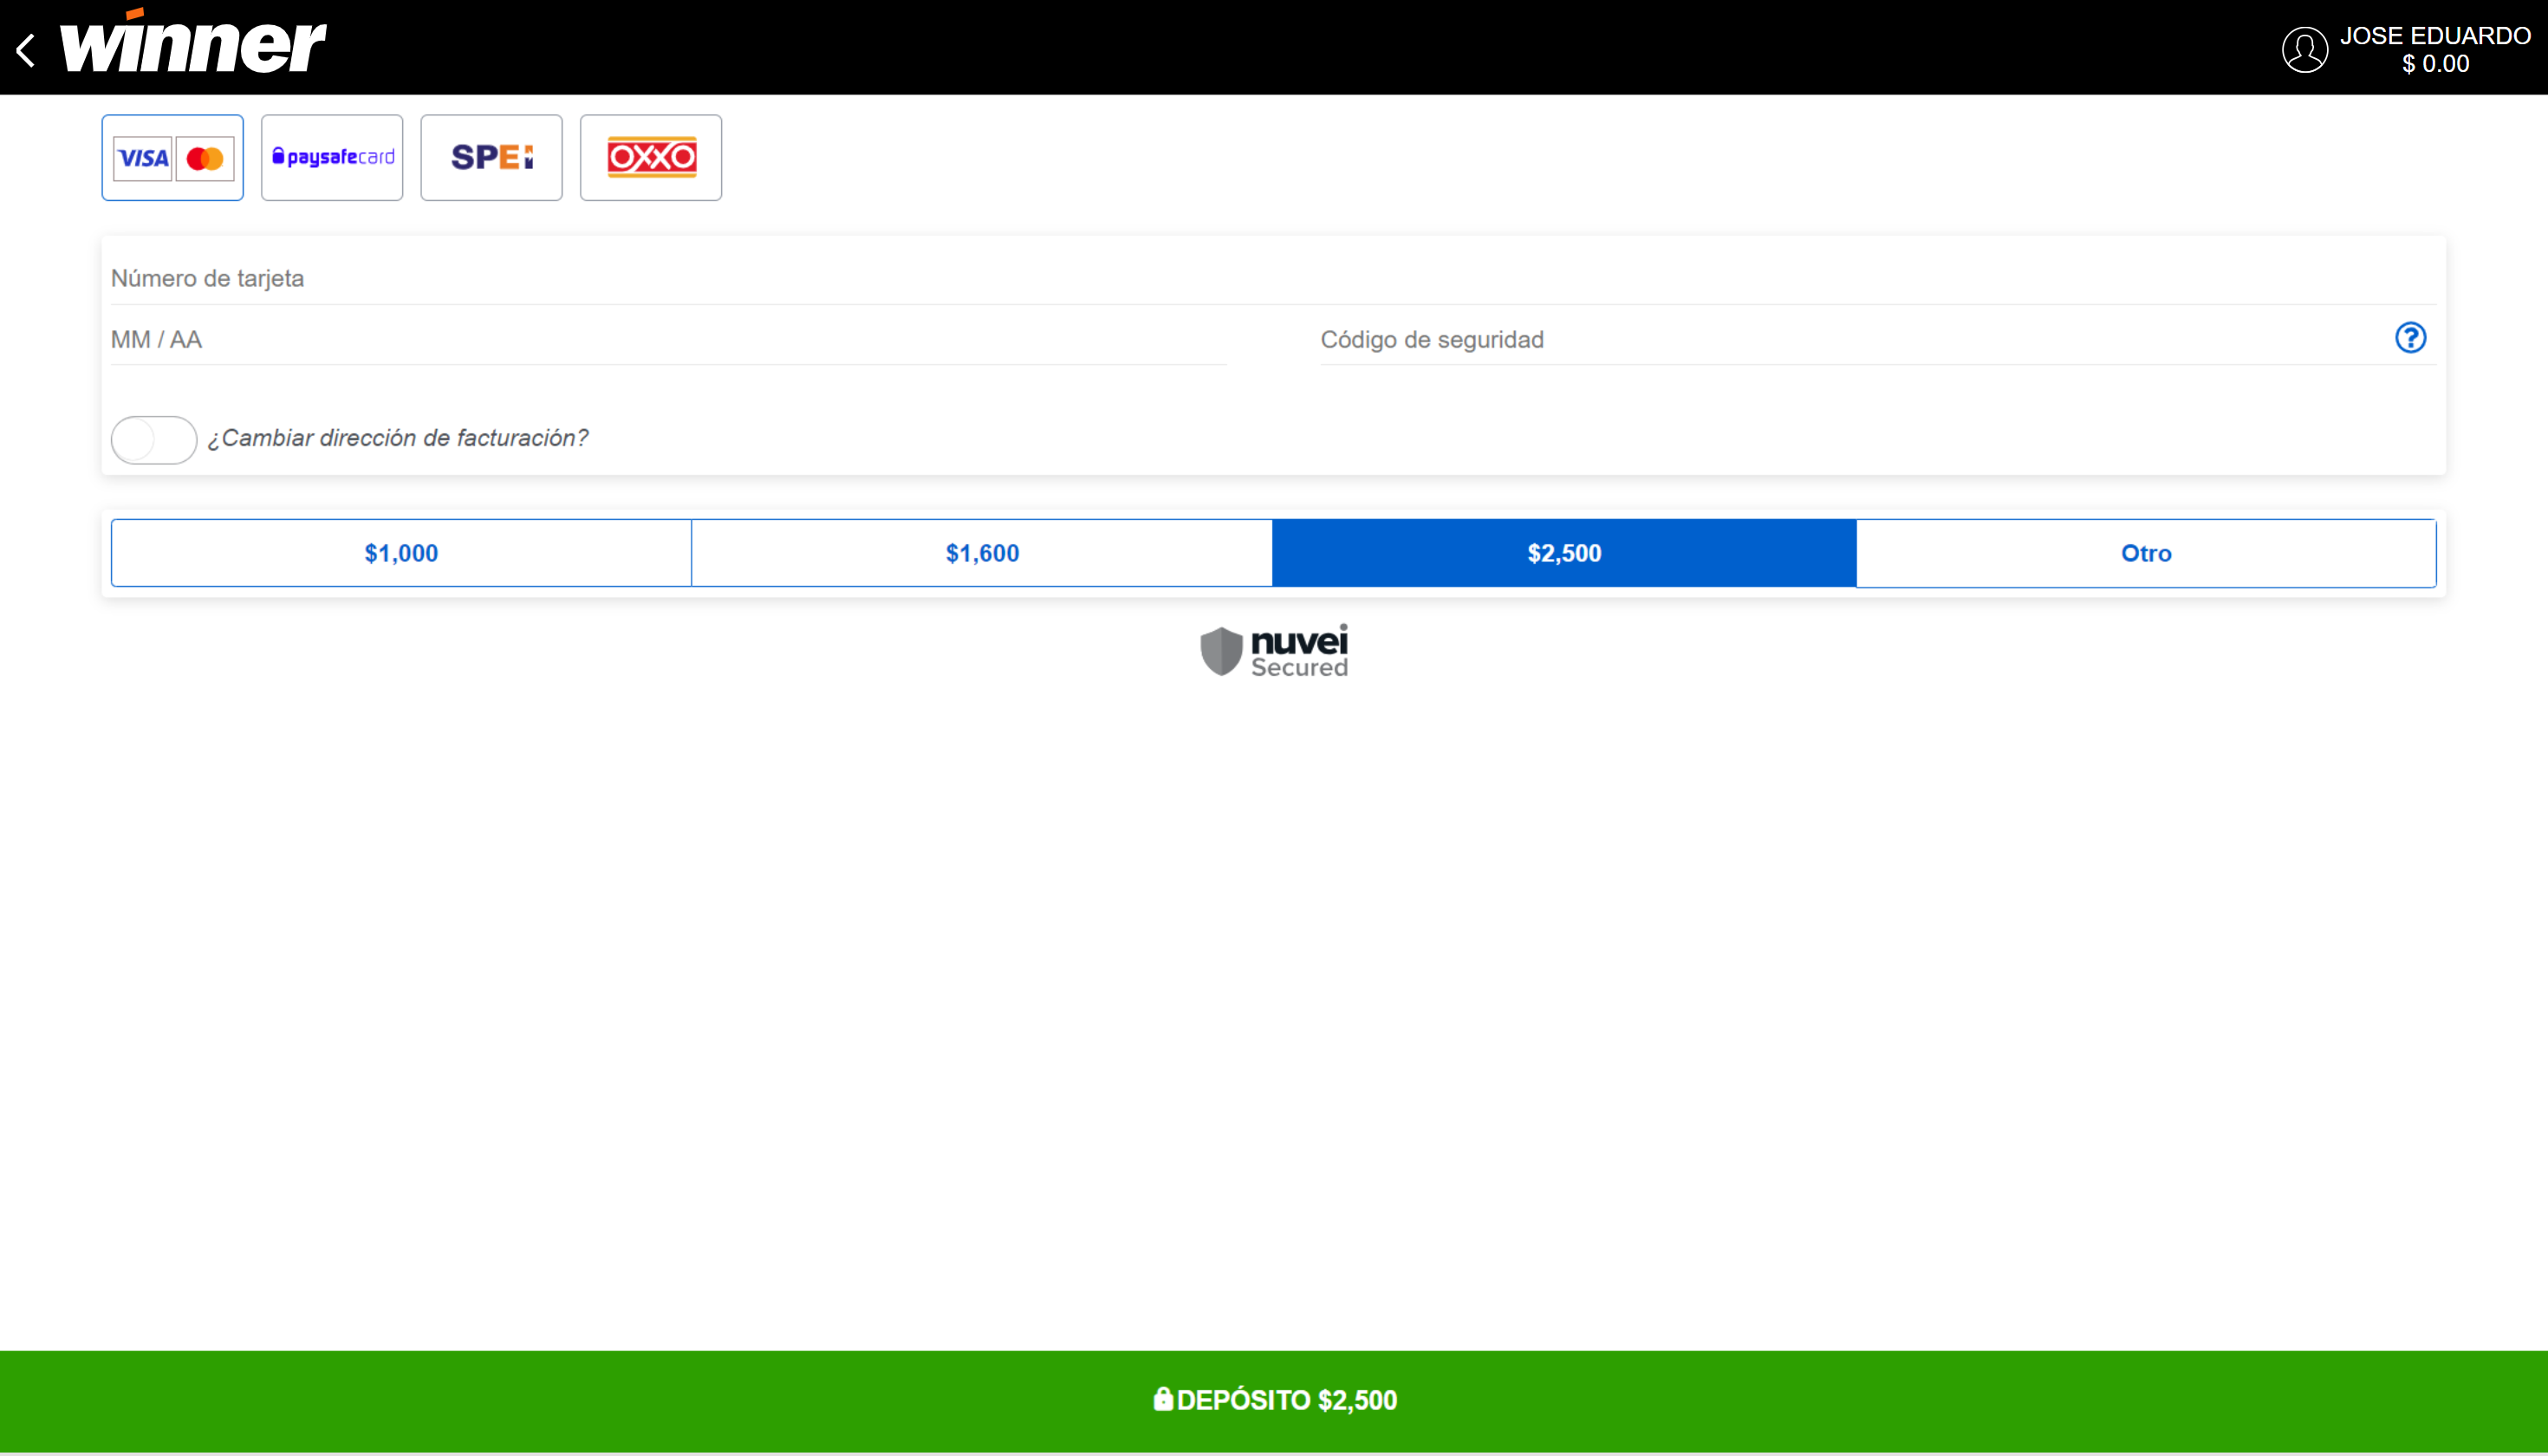2548x1456 pixels.
Task: Click the Winner logo
Action: click(193, 42)
